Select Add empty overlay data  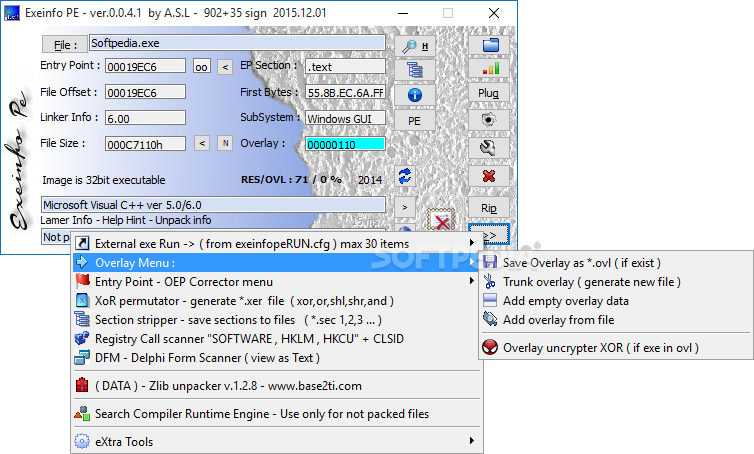point(616,301)
